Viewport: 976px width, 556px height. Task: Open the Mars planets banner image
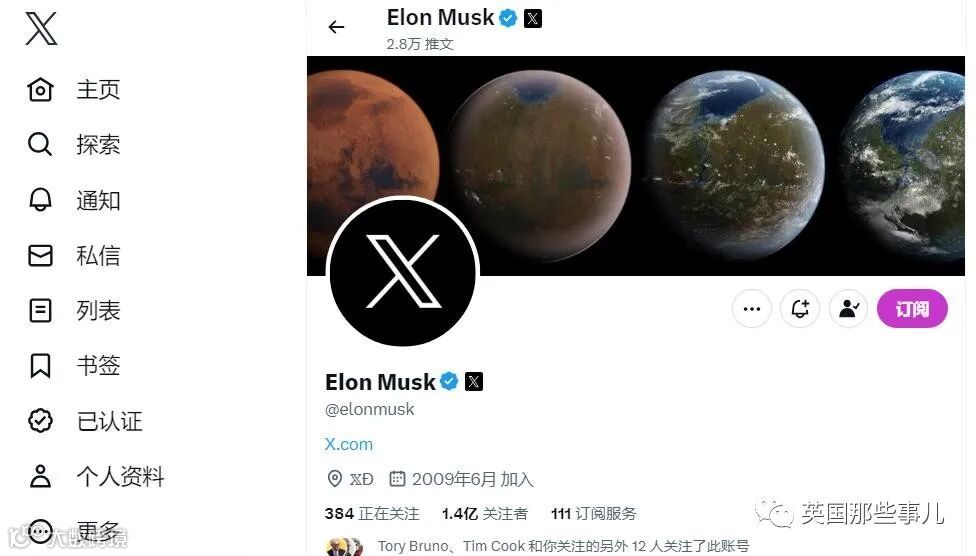(x=636, y=166)
